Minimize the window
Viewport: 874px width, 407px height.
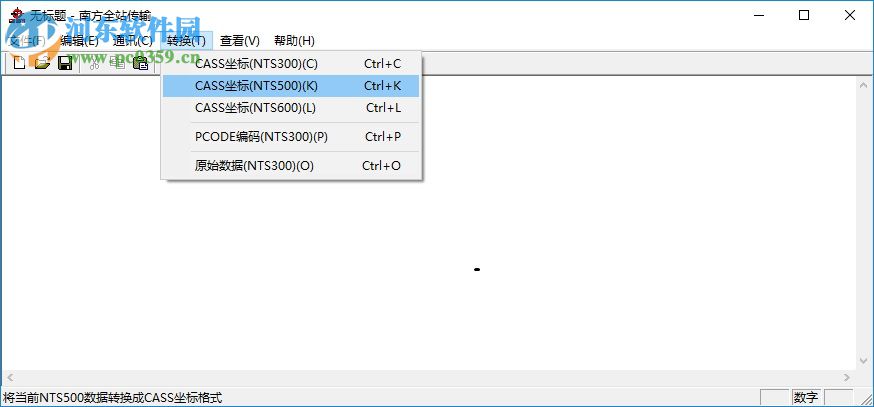pos(758,16)
